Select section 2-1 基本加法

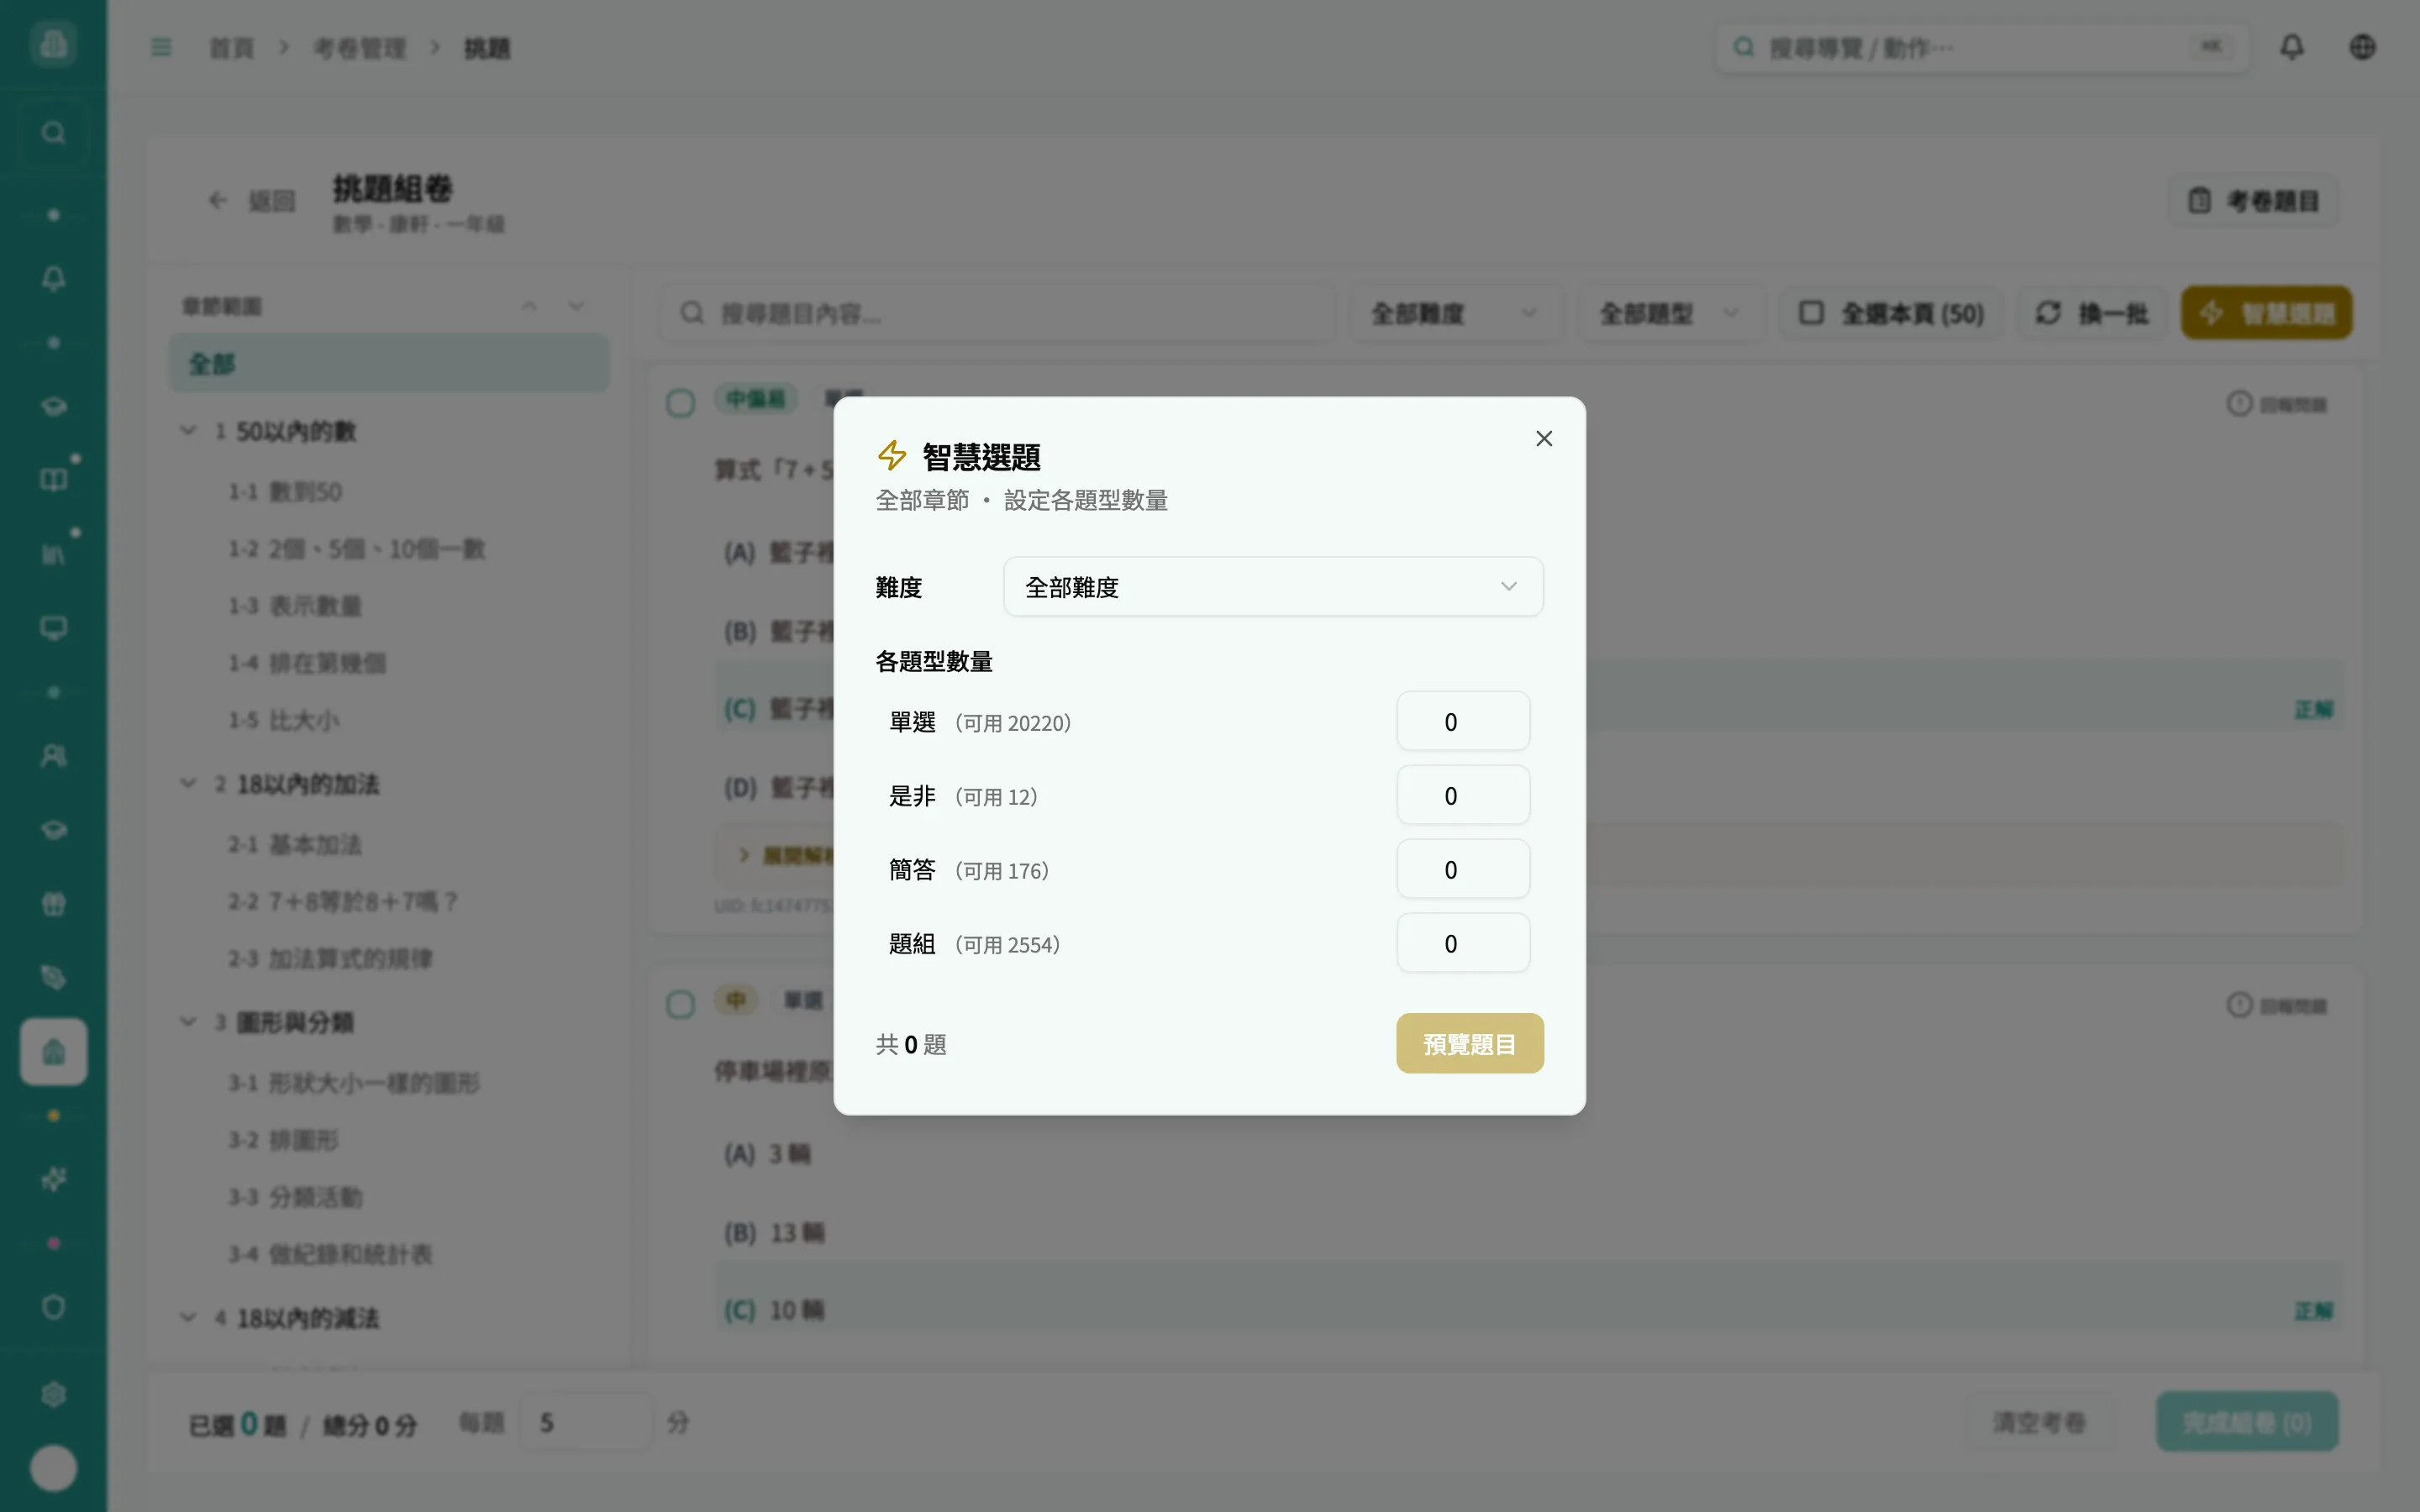coord(295,845)
